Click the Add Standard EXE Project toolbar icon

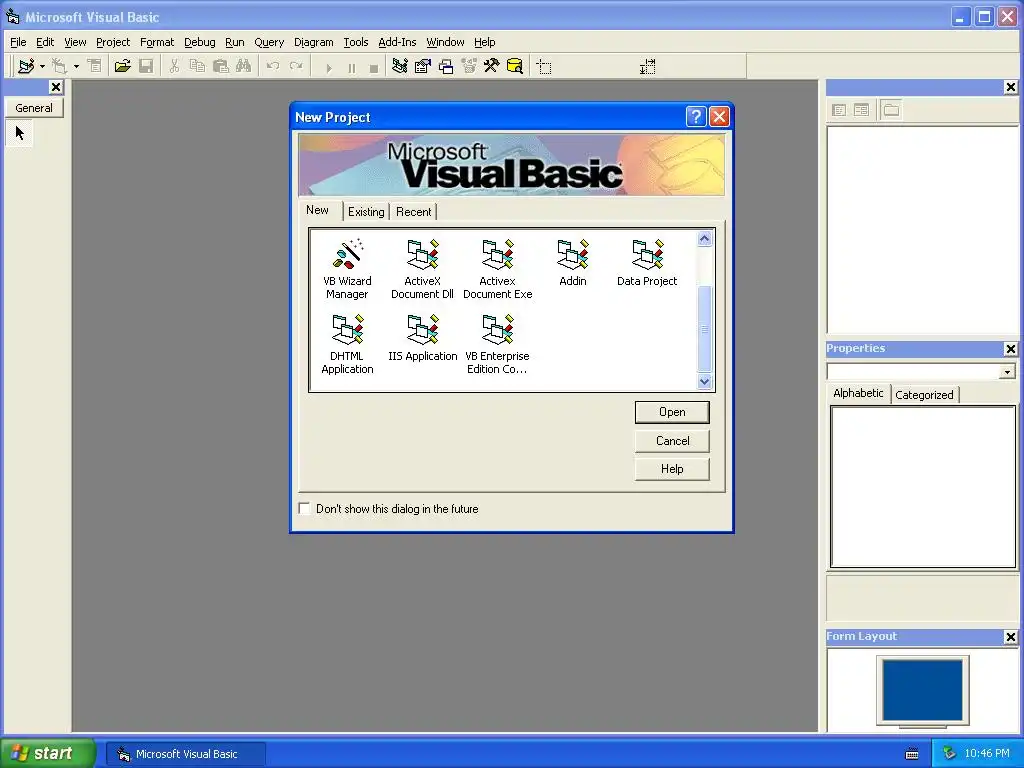point(26,66)
